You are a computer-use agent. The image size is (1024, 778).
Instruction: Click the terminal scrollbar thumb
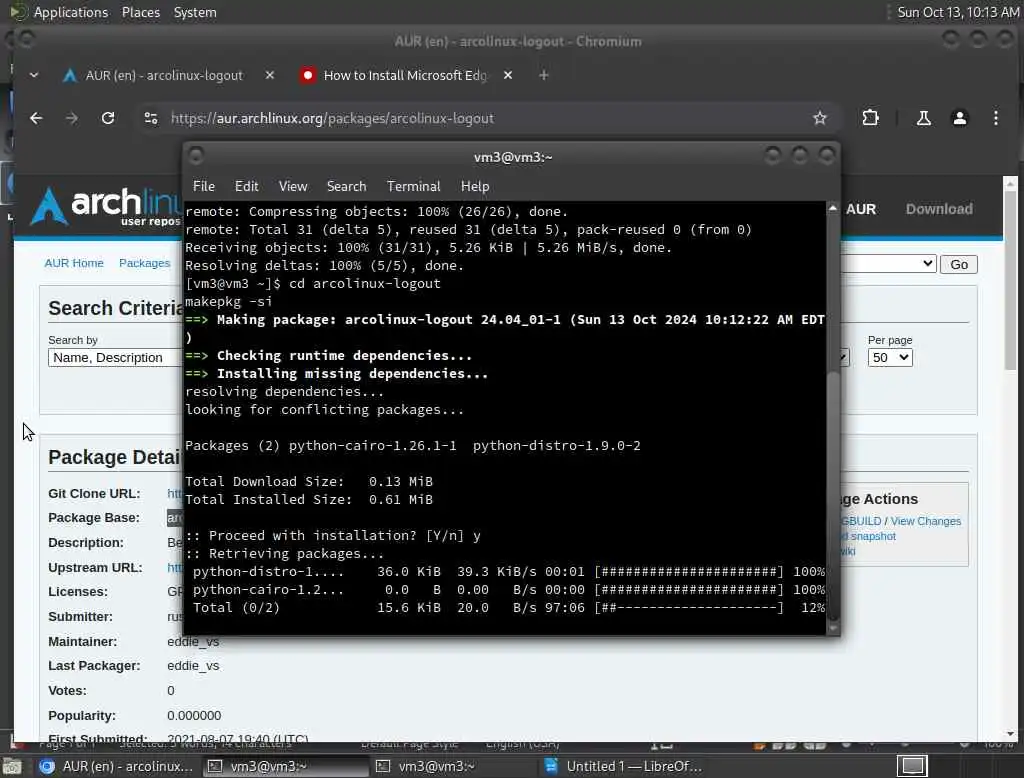tap(833, 496)
